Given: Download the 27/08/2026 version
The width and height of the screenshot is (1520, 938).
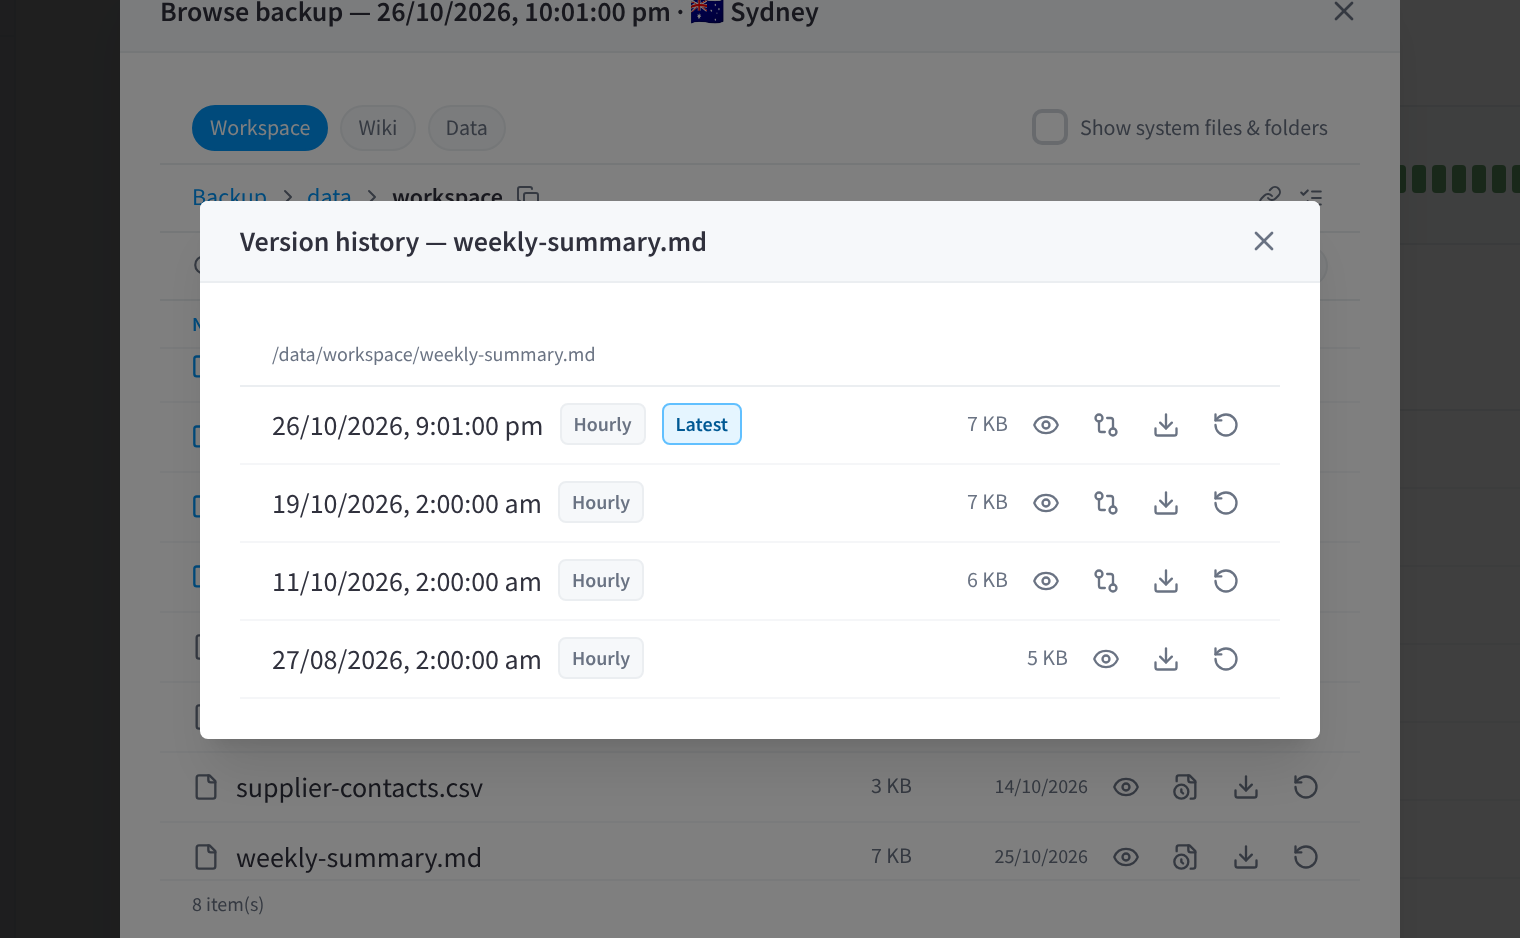Looking at the screenshot, I should (1166, 659).
